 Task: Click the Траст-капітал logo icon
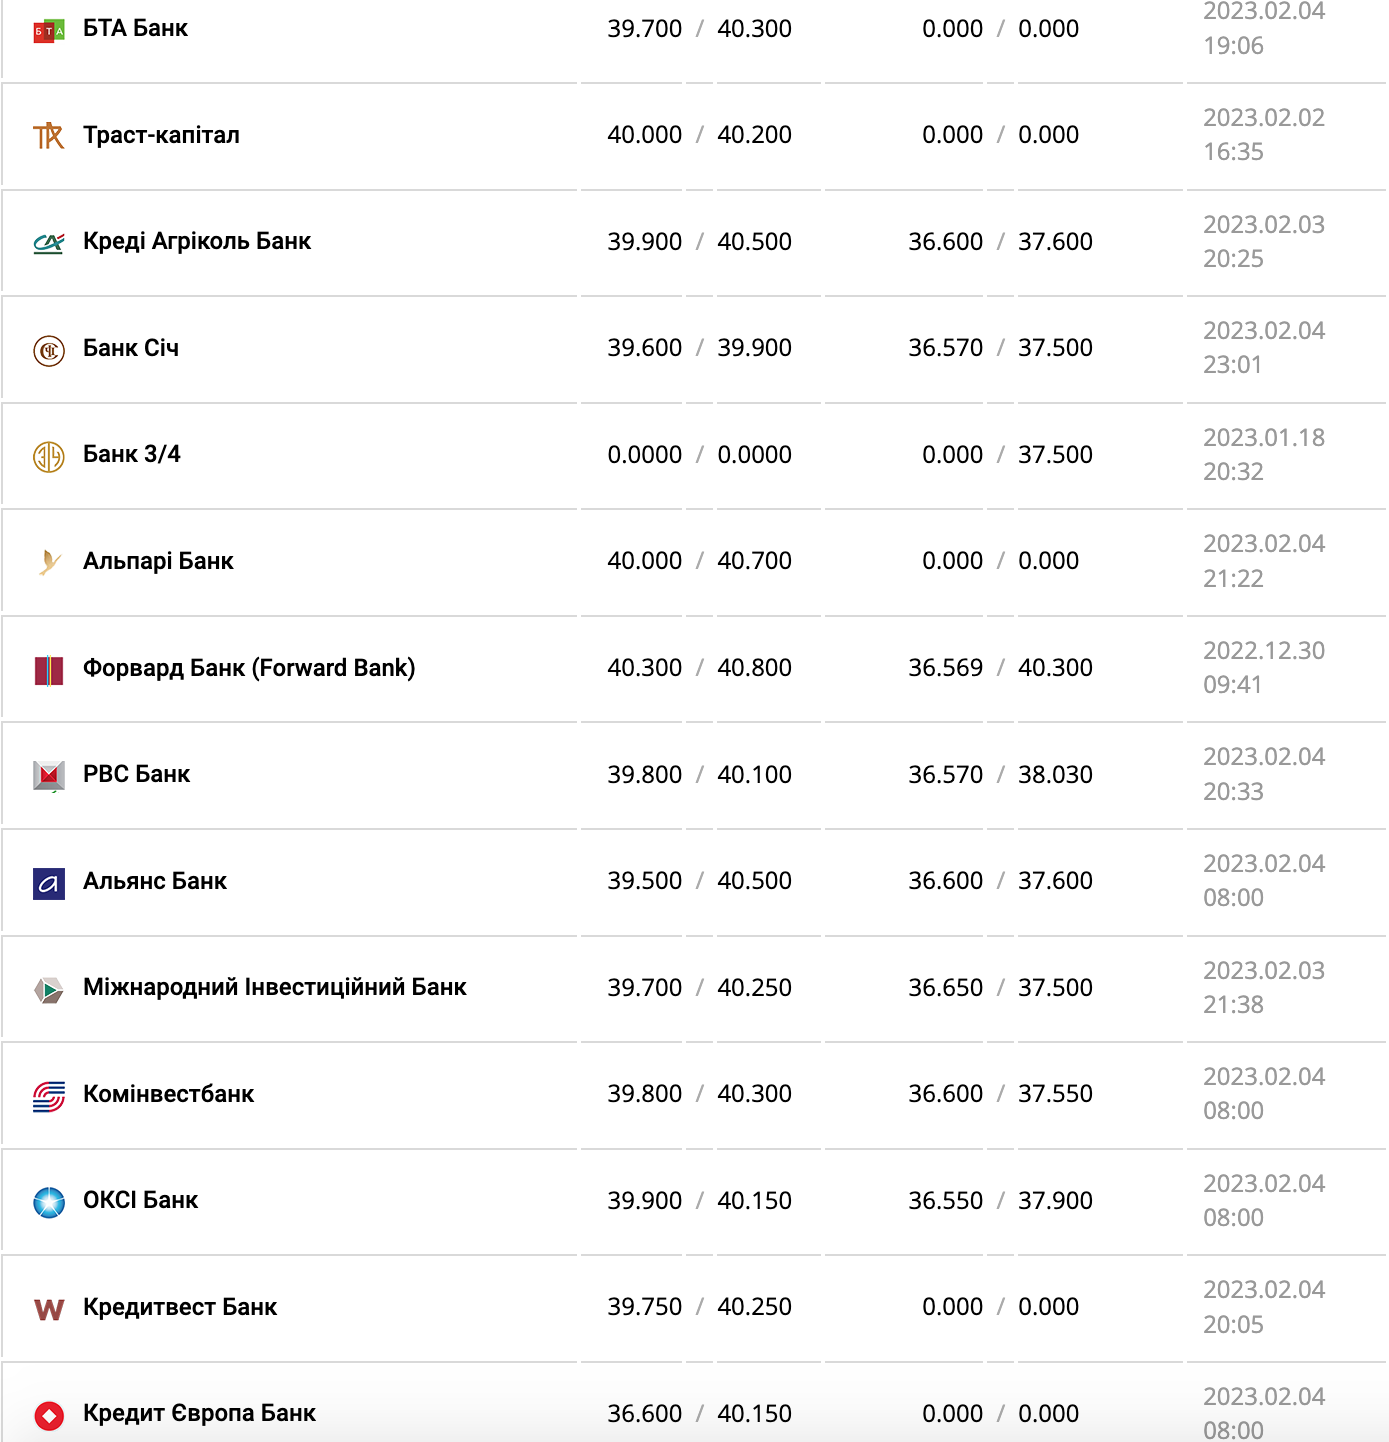pos(48,136)
